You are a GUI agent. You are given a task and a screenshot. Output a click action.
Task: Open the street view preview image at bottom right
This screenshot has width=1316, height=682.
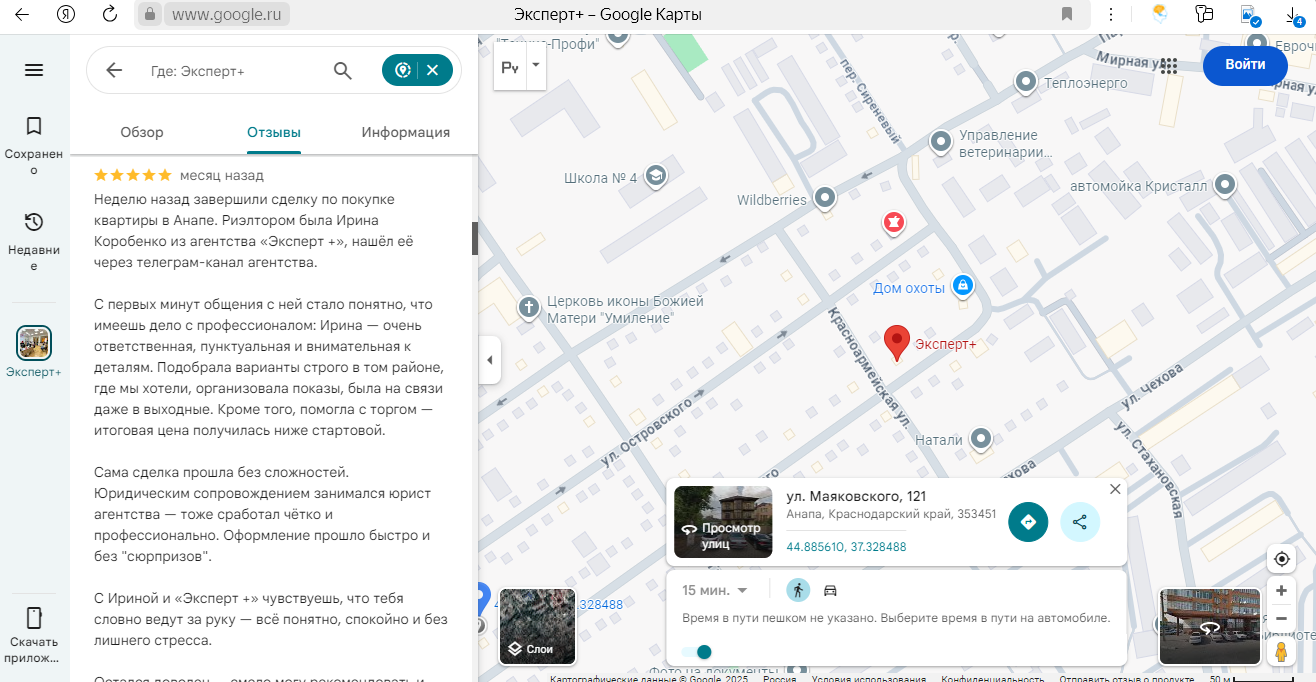click(x=1210, y=627)
